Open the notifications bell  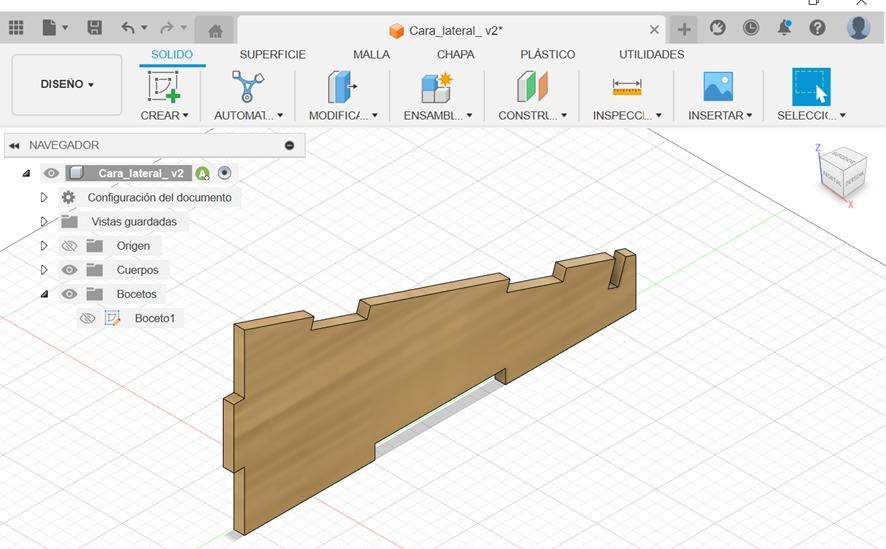point(784,28)
